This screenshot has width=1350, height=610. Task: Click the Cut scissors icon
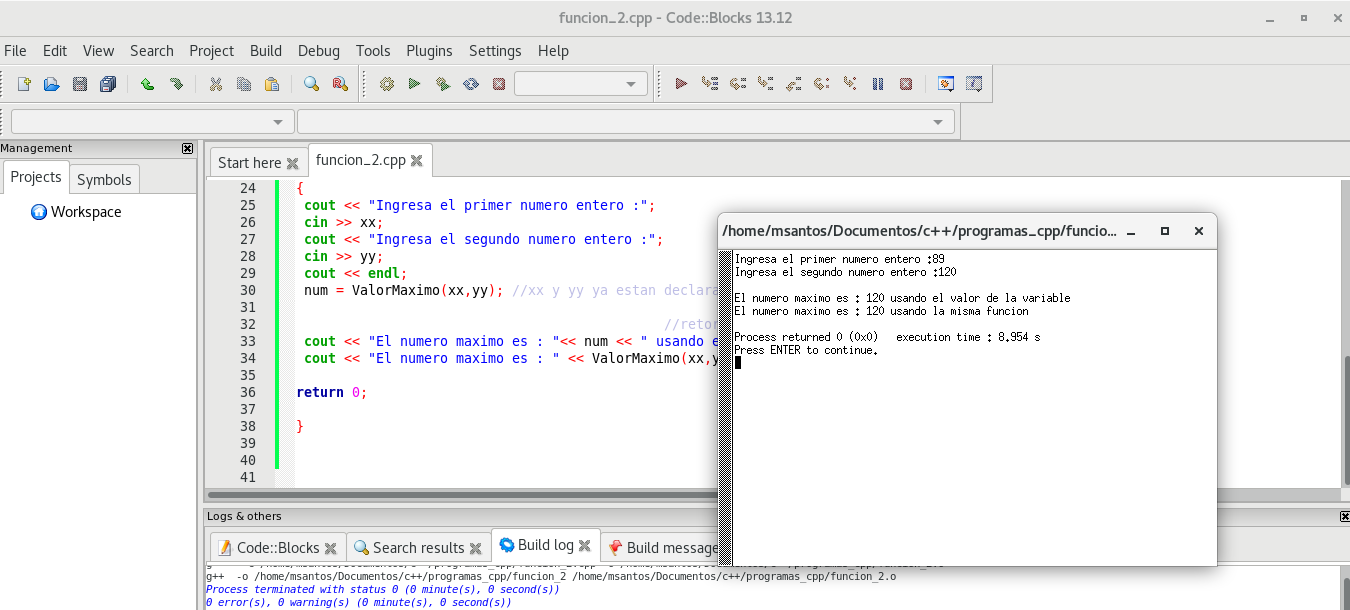pos(215,84)
